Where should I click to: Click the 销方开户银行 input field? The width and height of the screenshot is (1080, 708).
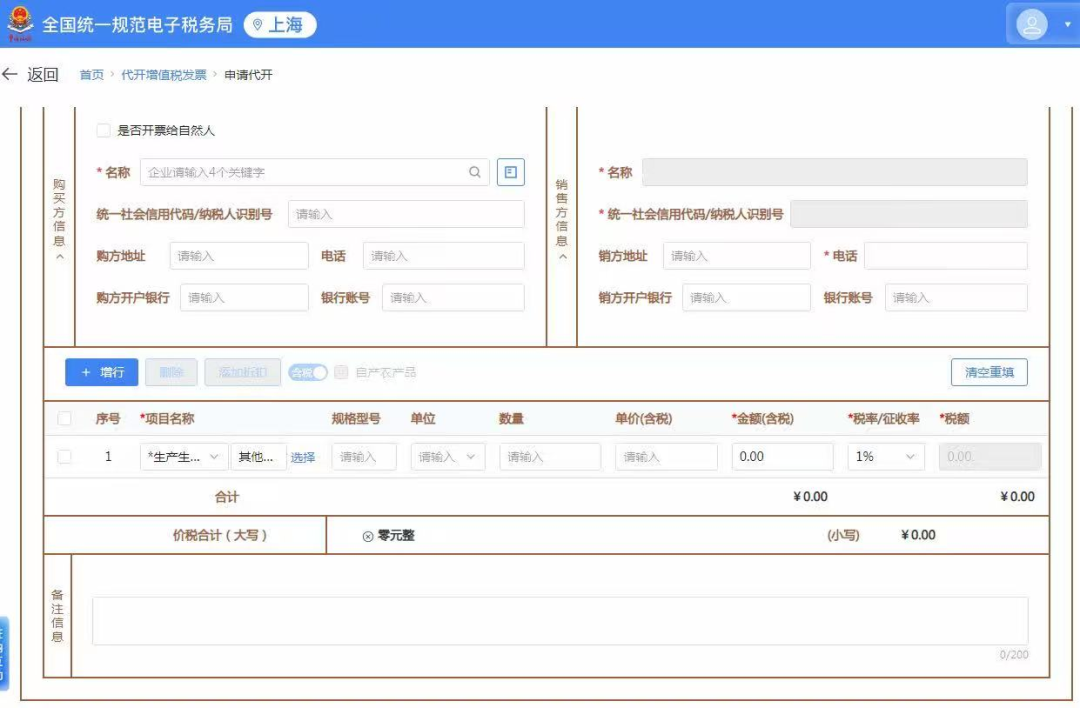[x=747, y=298]
